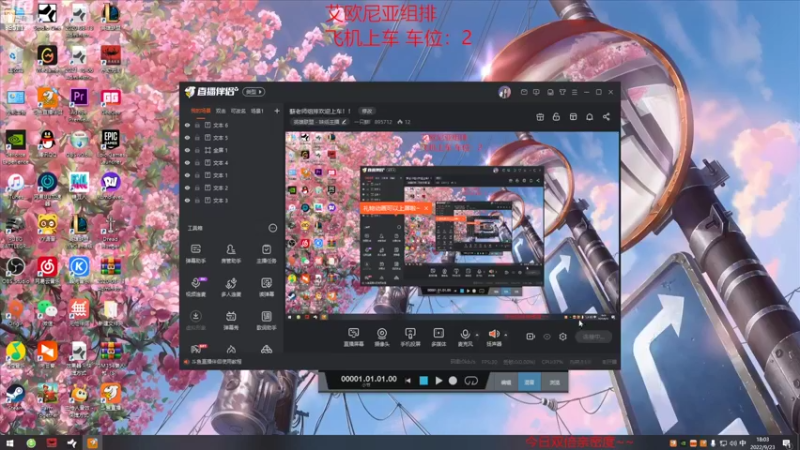This screenshot has height=450, width=800.
Task: Toggle the lock on source 全屏 1
Action: 197,150
